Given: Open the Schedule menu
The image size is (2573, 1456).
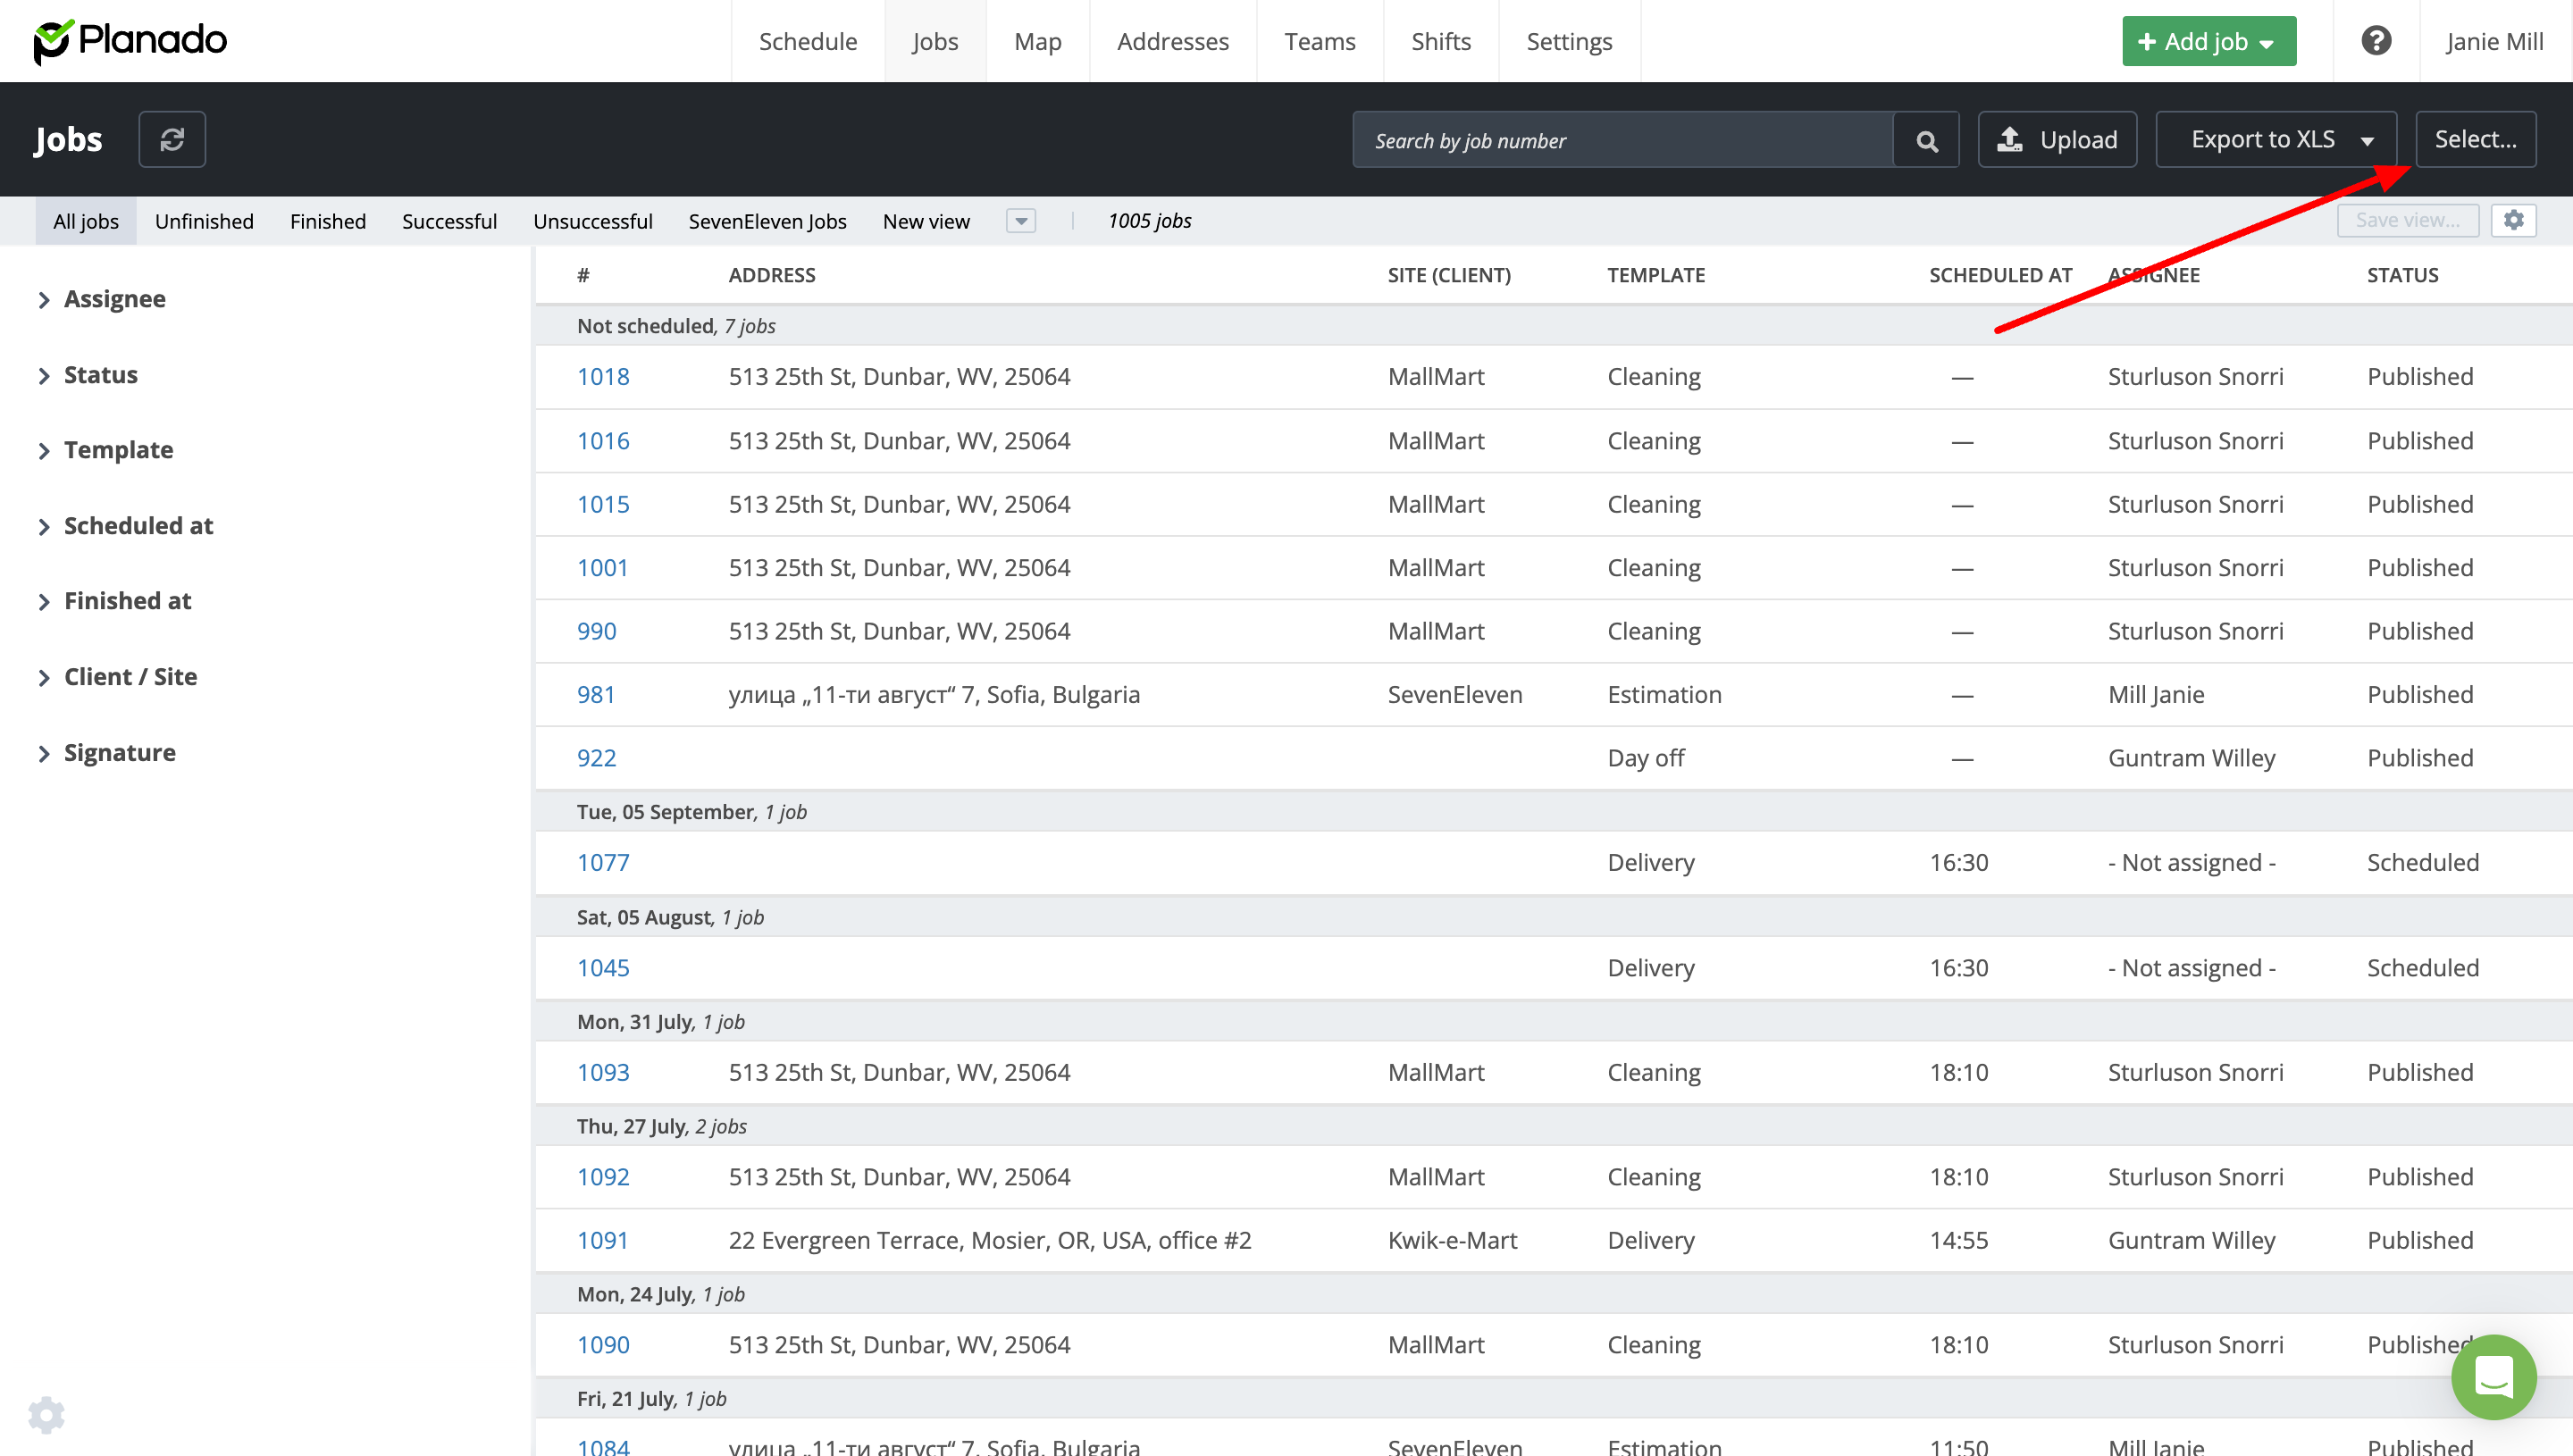Looking at the screenshot, I should 807,41.
